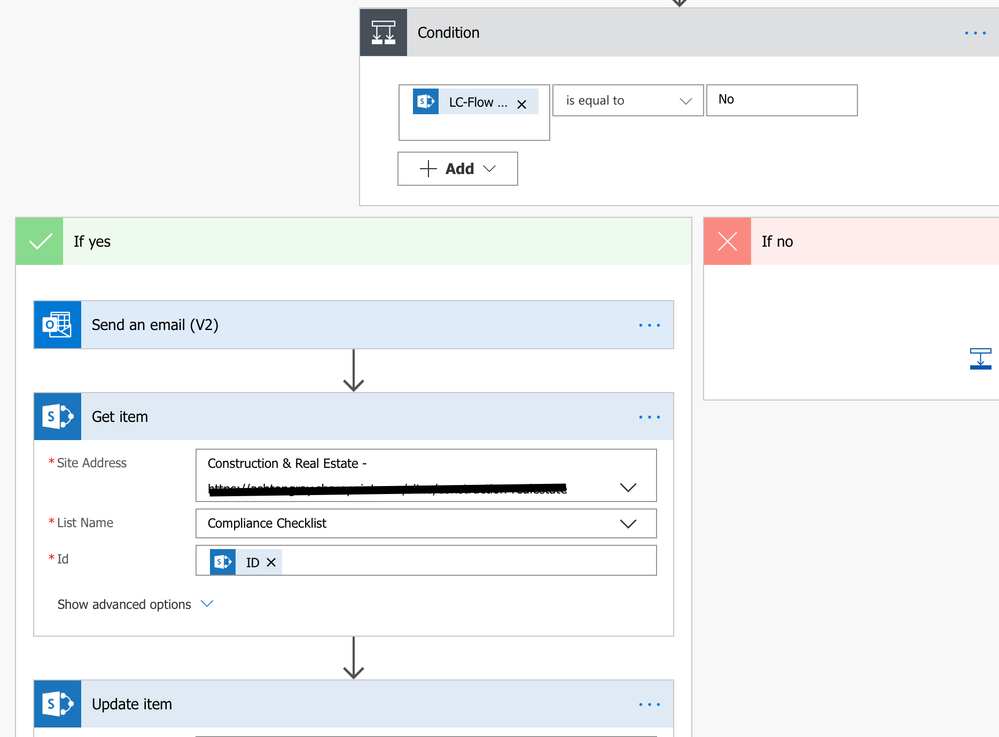This screenshot has width=999, height=737.
Task: Expand the List Name dropdown
Action: point(628,523)
